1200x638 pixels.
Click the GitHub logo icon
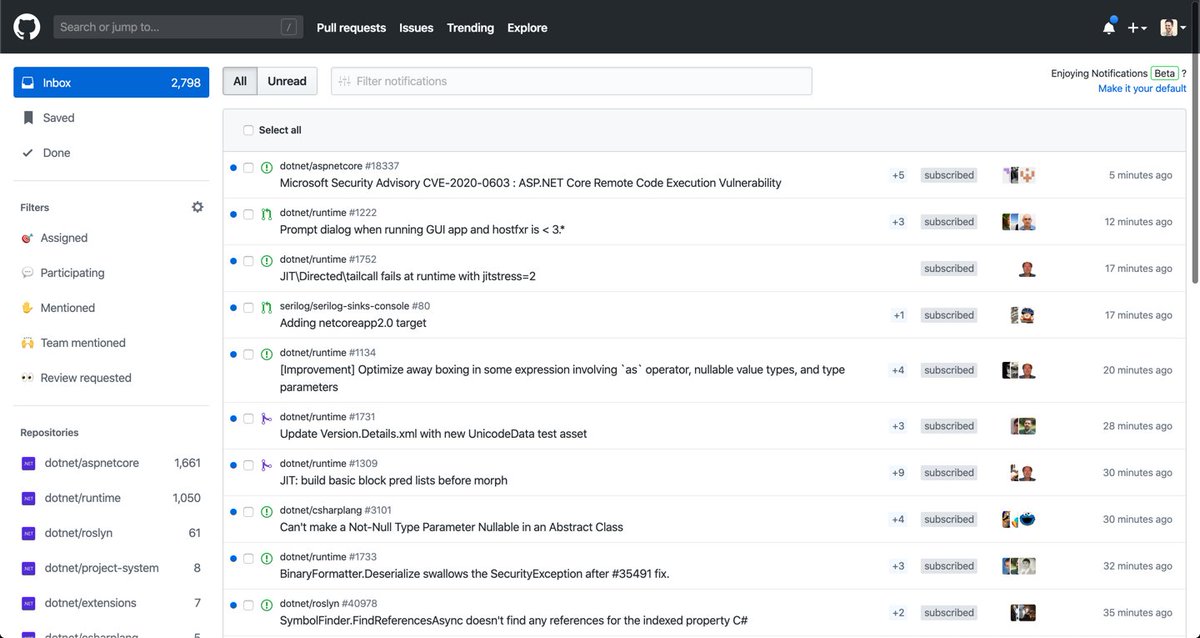[x=27, y=27]
